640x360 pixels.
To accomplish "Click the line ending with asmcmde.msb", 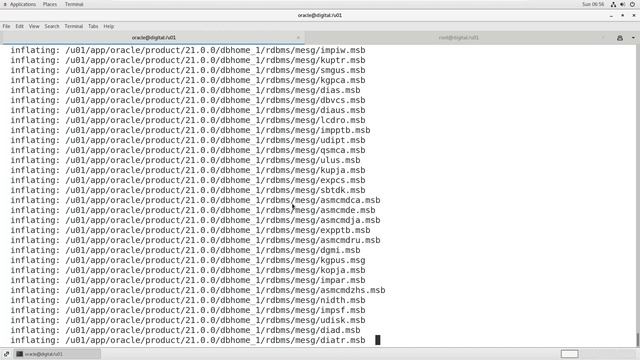I will (193, 210).
